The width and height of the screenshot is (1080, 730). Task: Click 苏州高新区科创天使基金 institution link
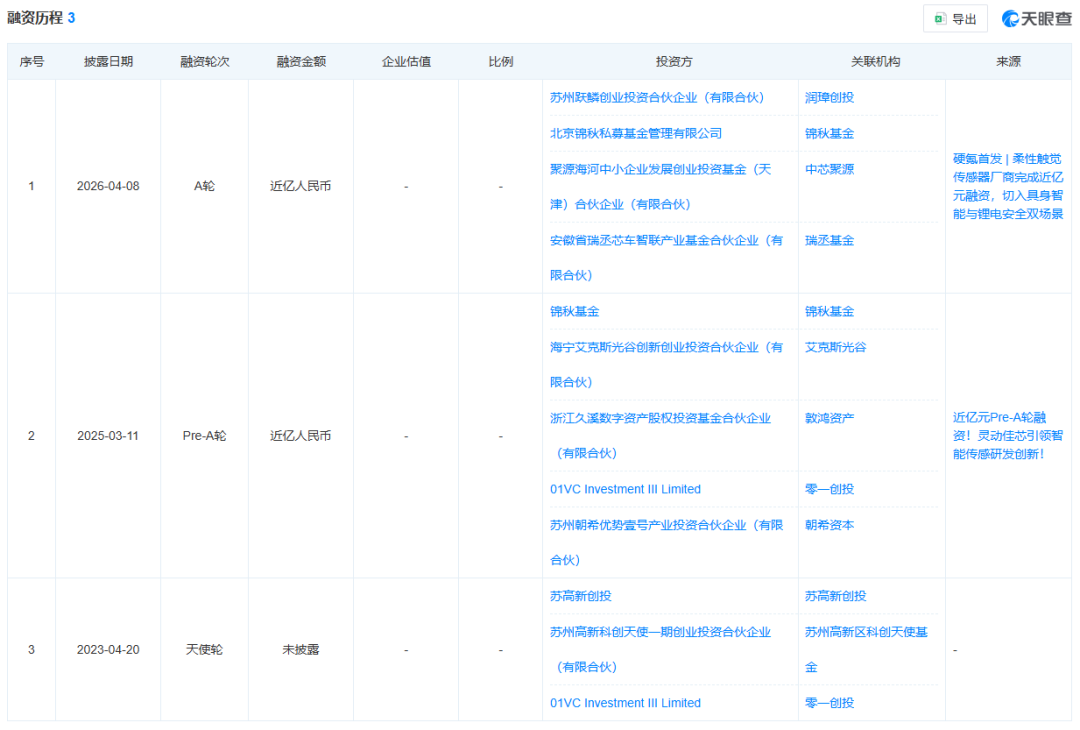(x=866, y=632)
